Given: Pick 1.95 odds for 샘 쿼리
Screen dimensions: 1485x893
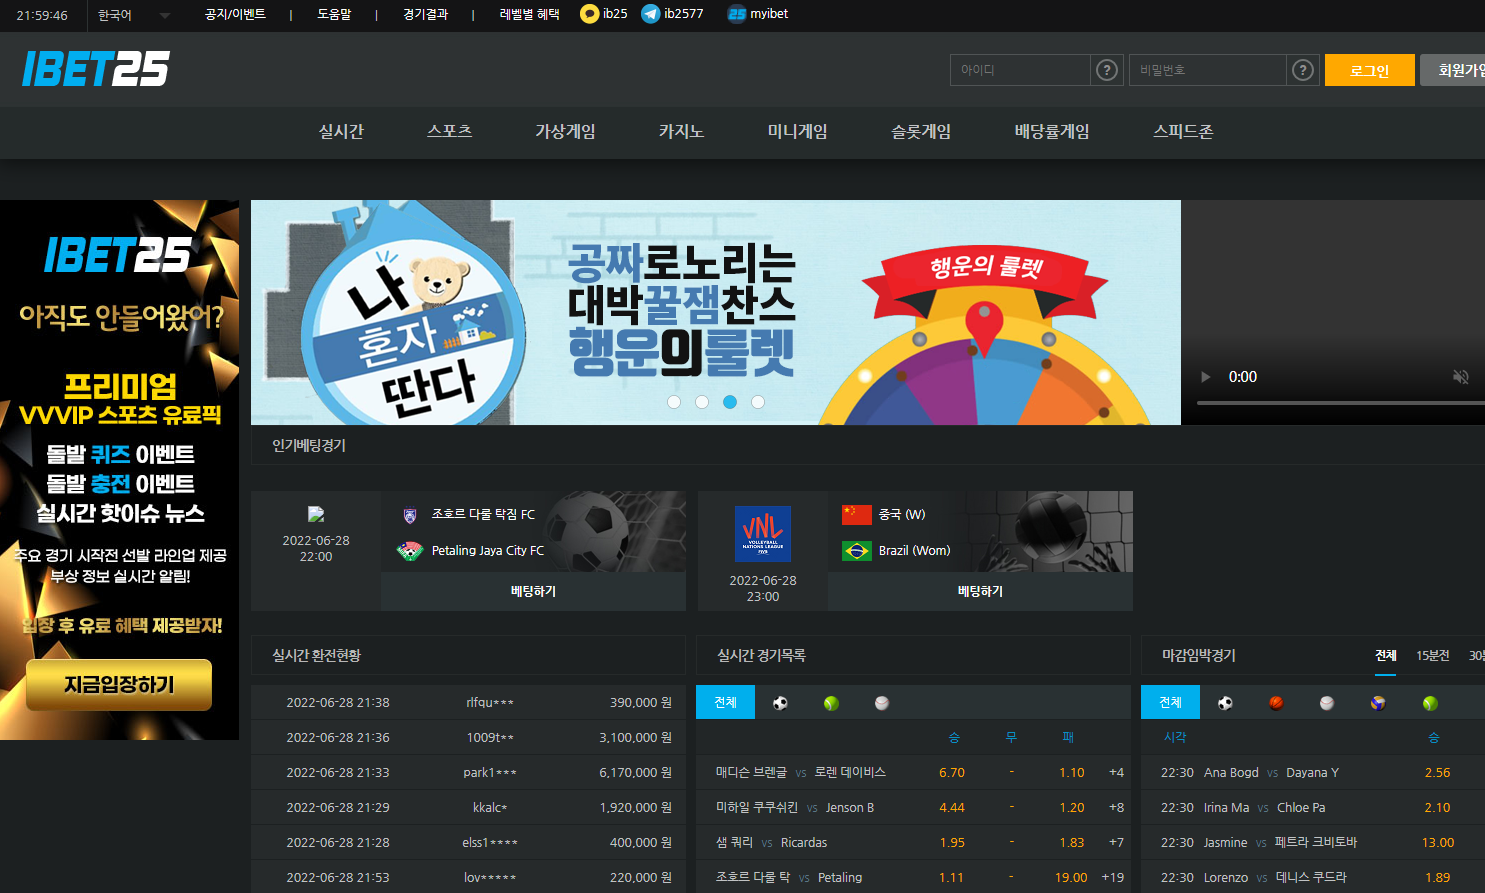Looking at the screenshot, I should point(952,842).
